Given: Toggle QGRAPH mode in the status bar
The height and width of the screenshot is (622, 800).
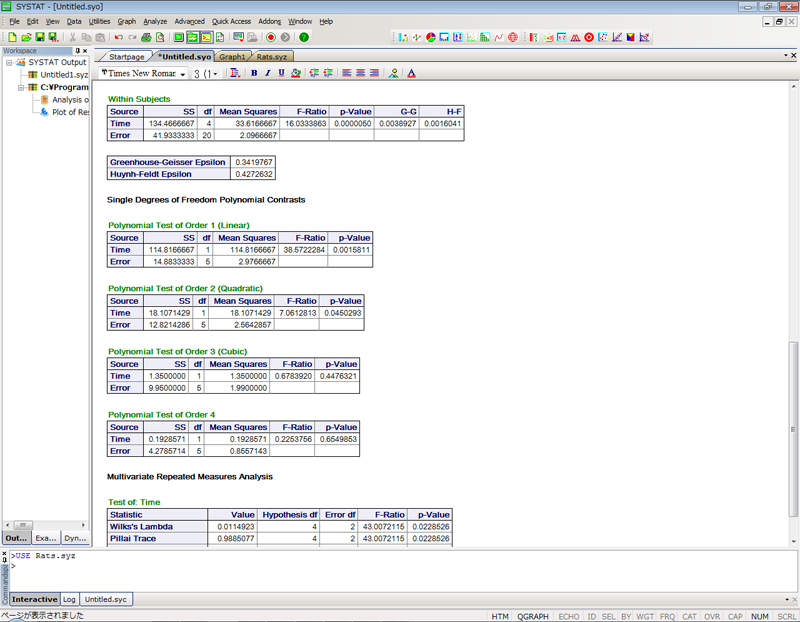Looking at the screenshot, I should pyautogui.click(x=533, y=616).
